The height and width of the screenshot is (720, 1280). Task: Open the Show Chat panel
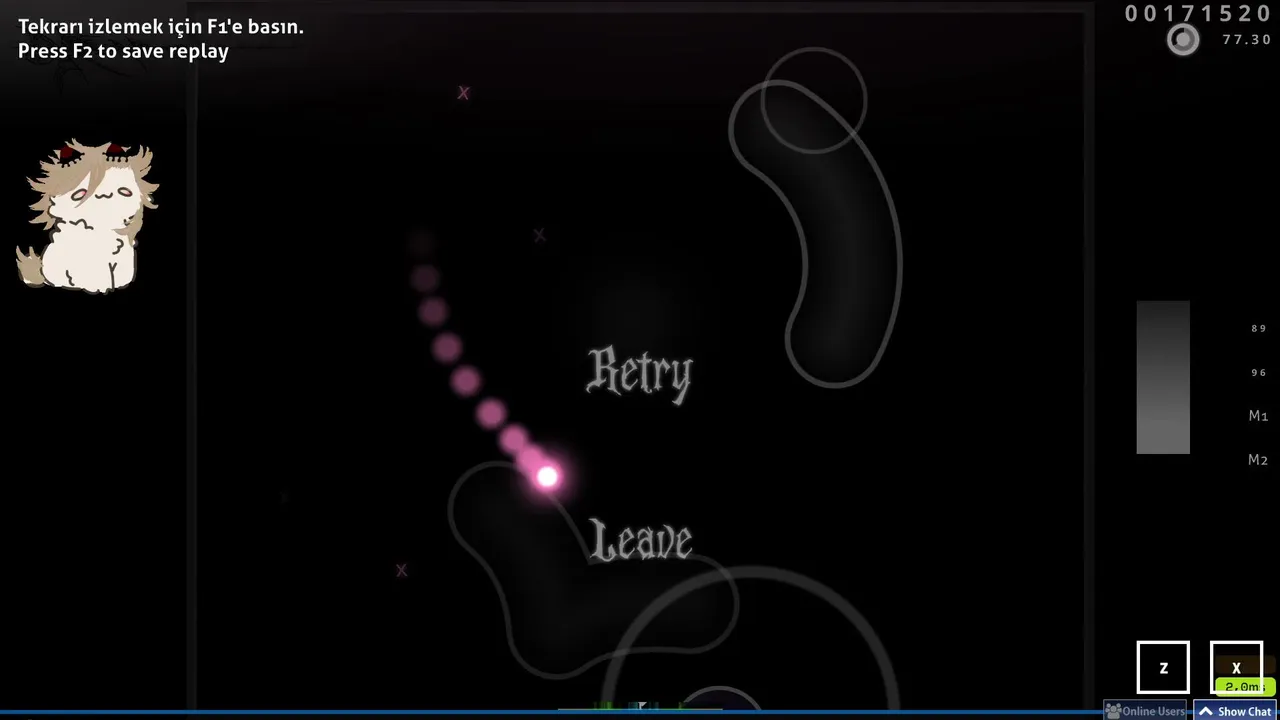coord(1237,711)
